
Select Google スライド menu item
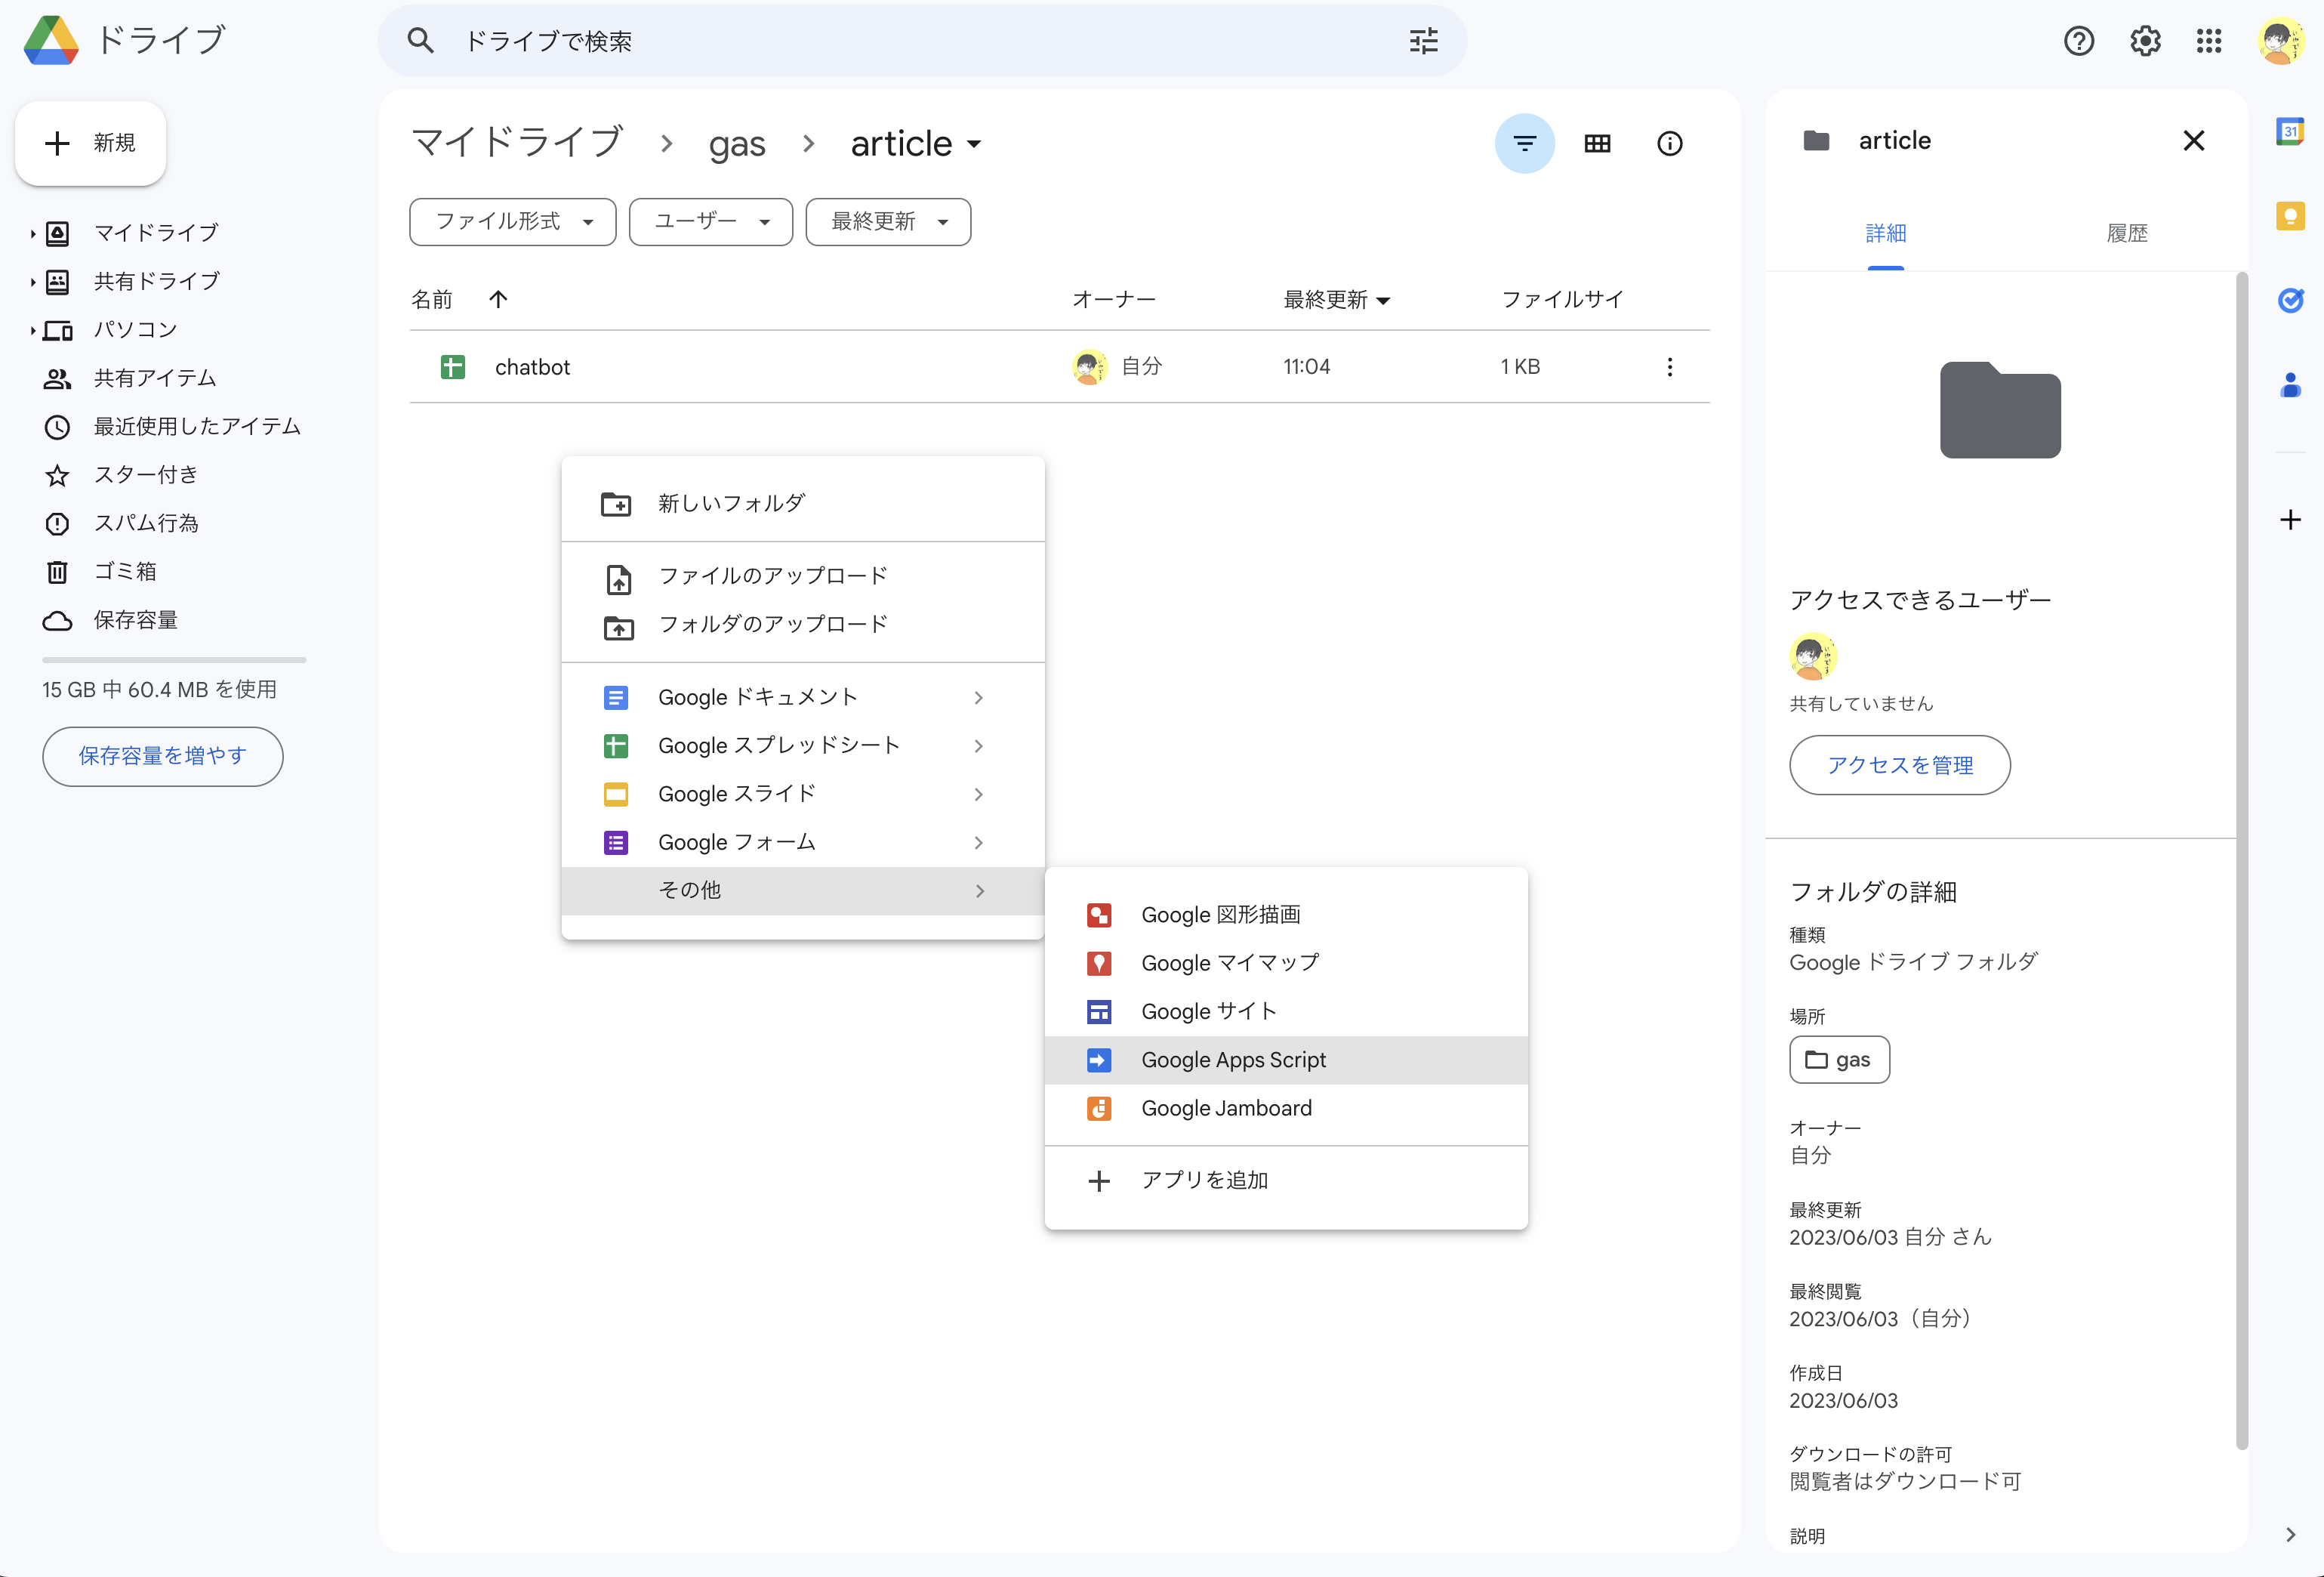pyautogui.click(x=803, y=794)
